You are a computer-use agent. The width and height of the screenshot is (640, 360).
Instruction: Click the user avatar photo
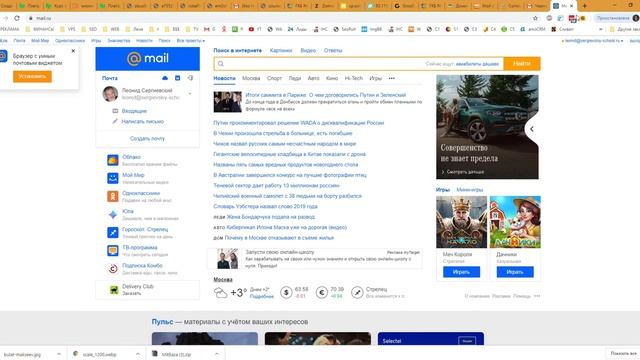[110, 94]
